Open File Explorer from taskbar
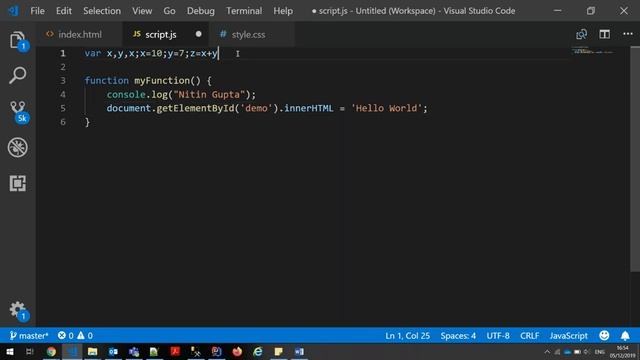The width and height of the screenshot is (640, 360). click(x=93, y=351)
